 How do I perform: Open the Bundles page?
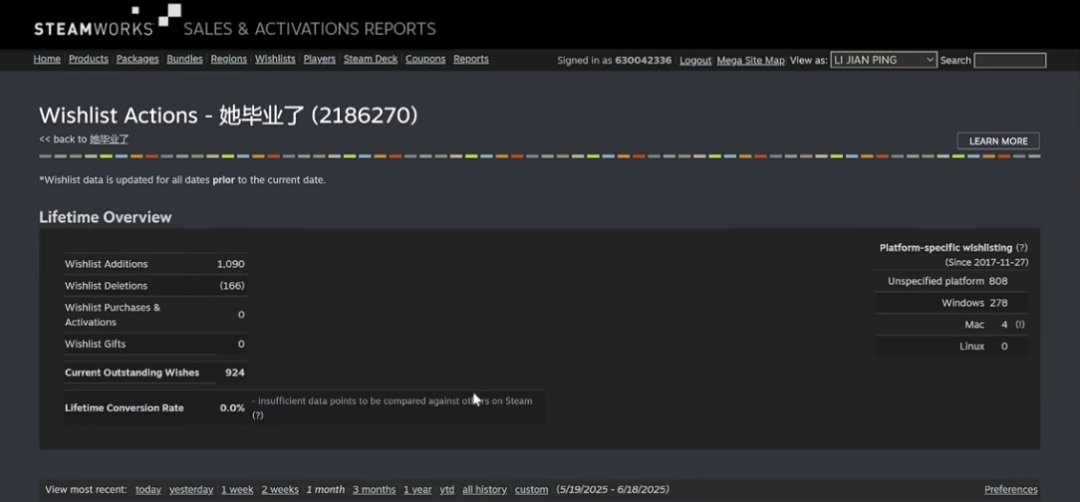(185, 59)
